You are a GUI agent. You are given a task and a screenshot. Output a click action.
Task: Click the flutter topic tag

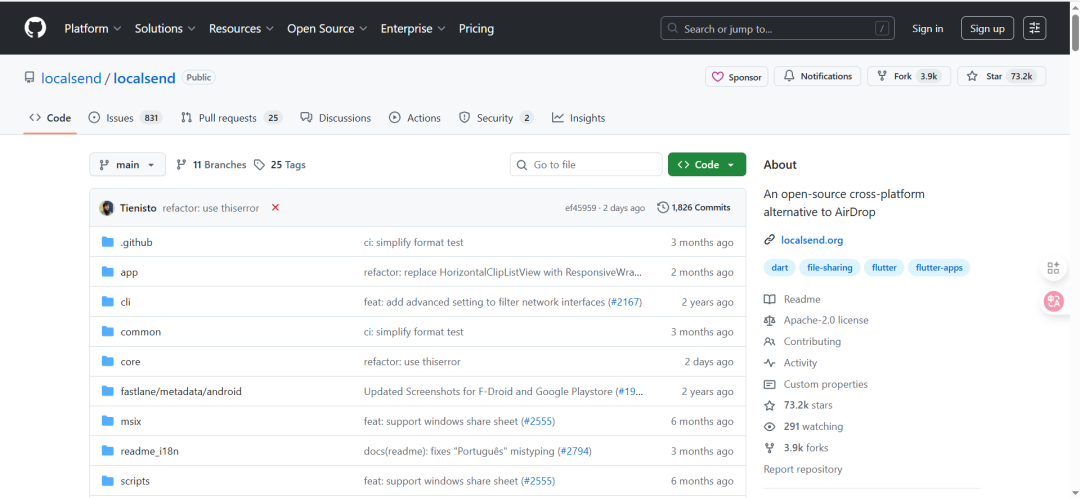tap(884, 268)
